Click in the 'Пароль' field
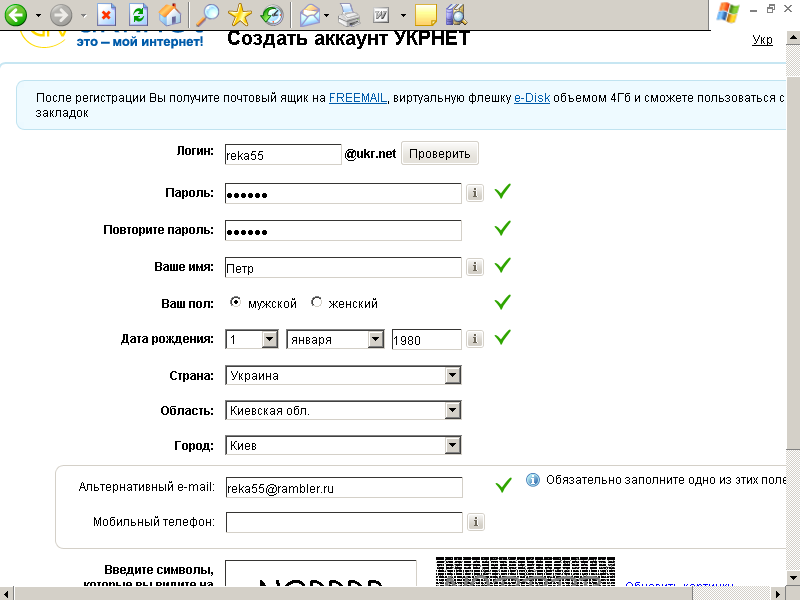This screenshot has width=800, height=600. point(343,193)
